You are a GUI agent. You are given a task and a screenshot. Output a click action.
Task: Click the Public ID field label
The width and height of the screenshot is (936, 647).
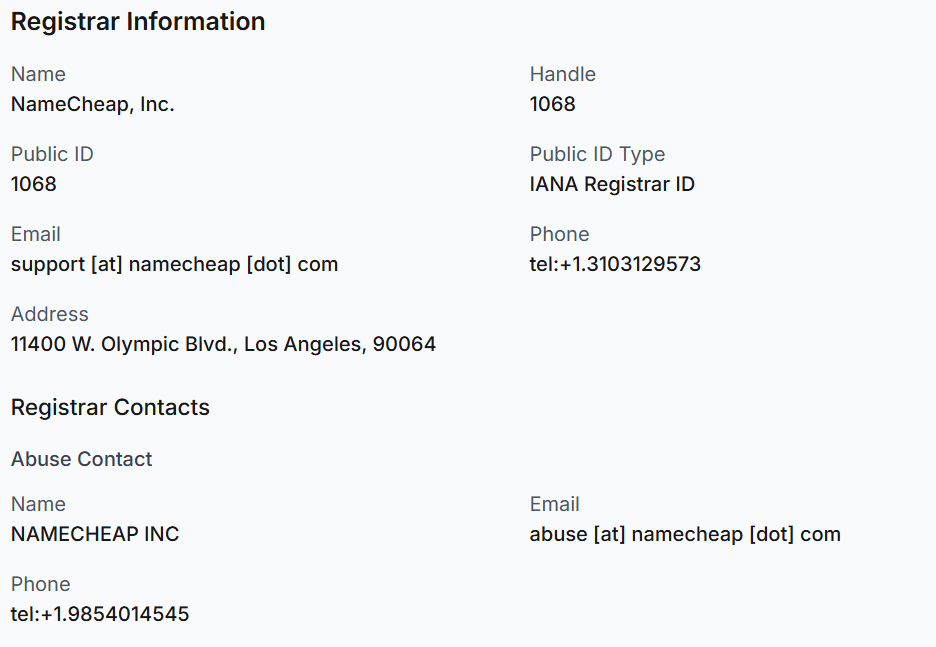52,154
